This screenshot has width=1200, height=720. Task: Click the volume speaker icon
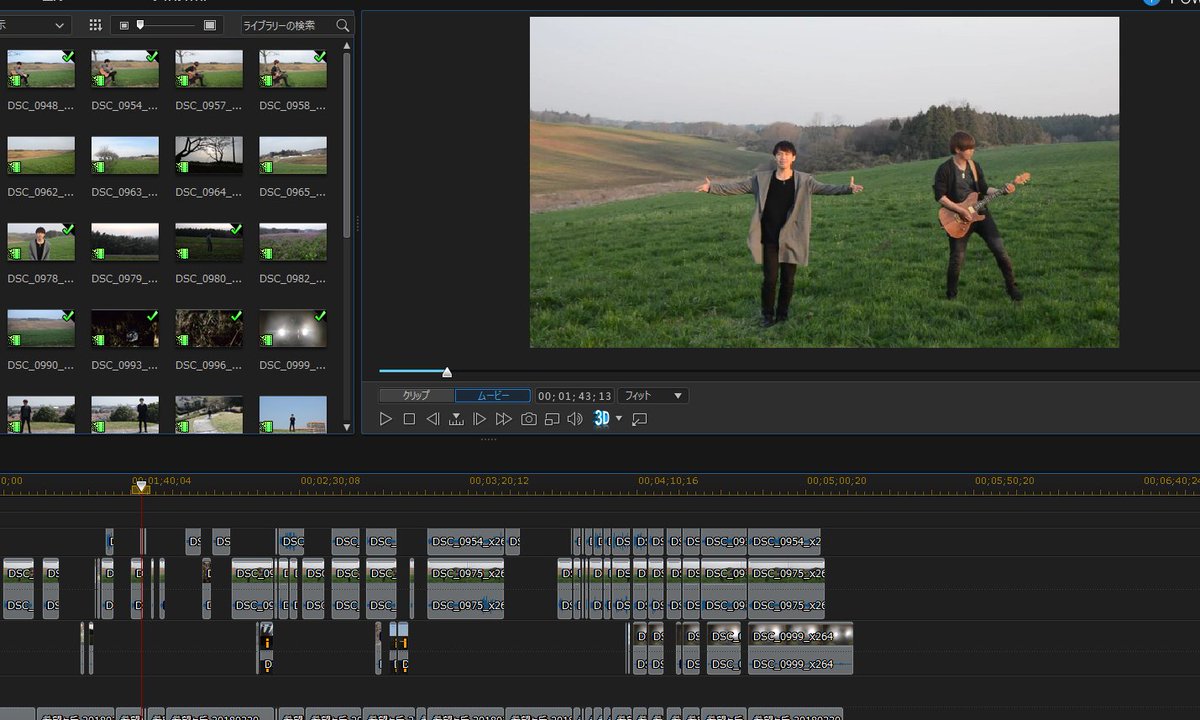click(x=574, y=419)
